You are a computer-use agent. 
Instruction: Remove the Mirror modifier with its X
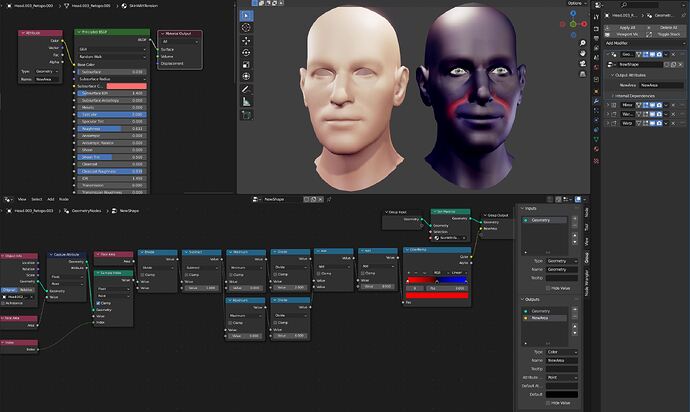coord(673,105)
